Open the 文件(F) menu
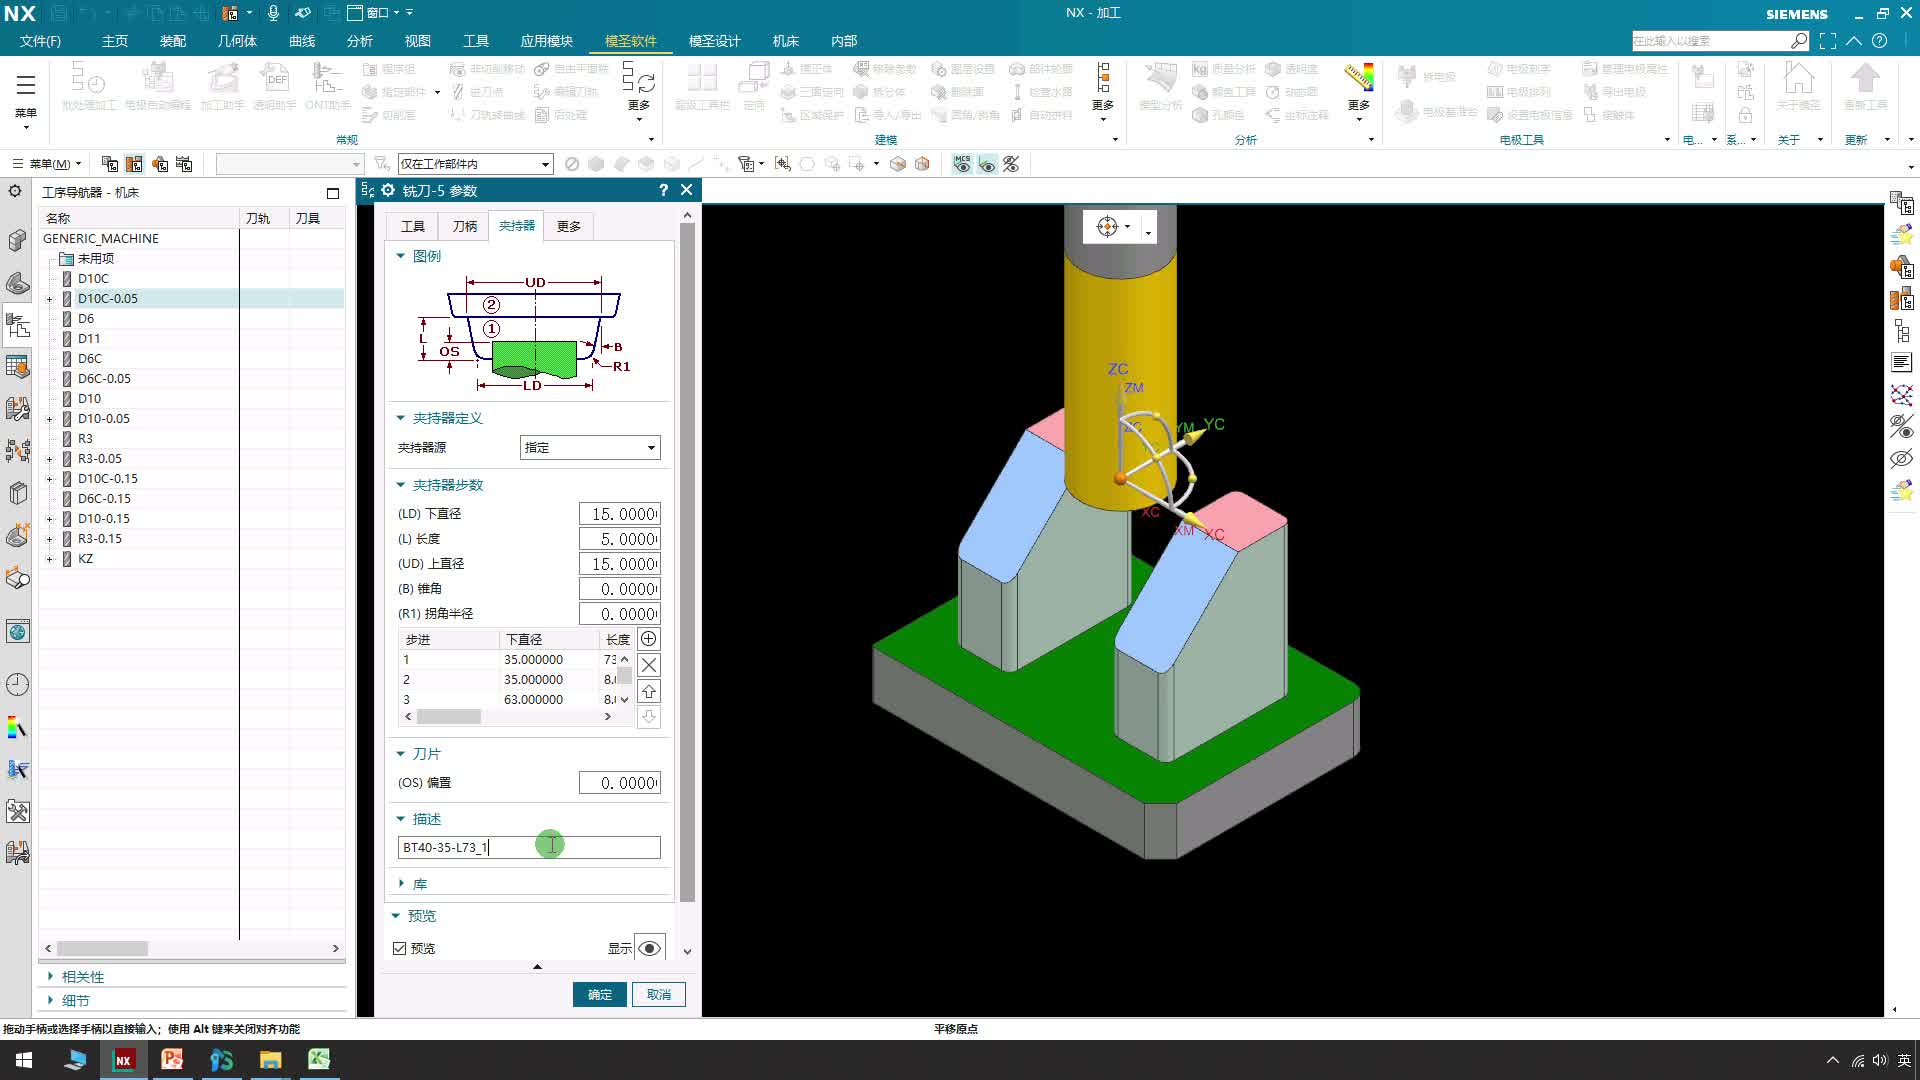 (40, 41)
